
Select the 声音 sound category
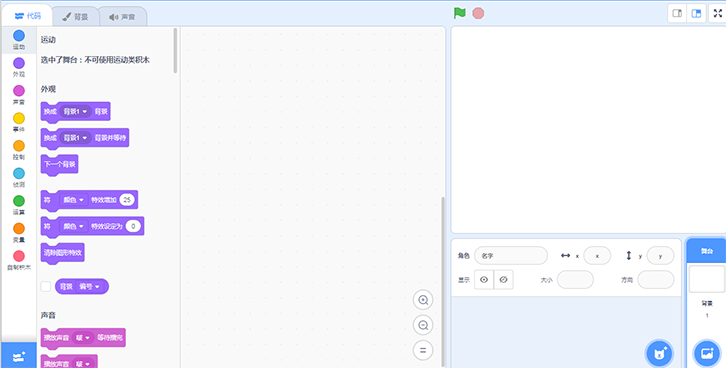point(19,95)
